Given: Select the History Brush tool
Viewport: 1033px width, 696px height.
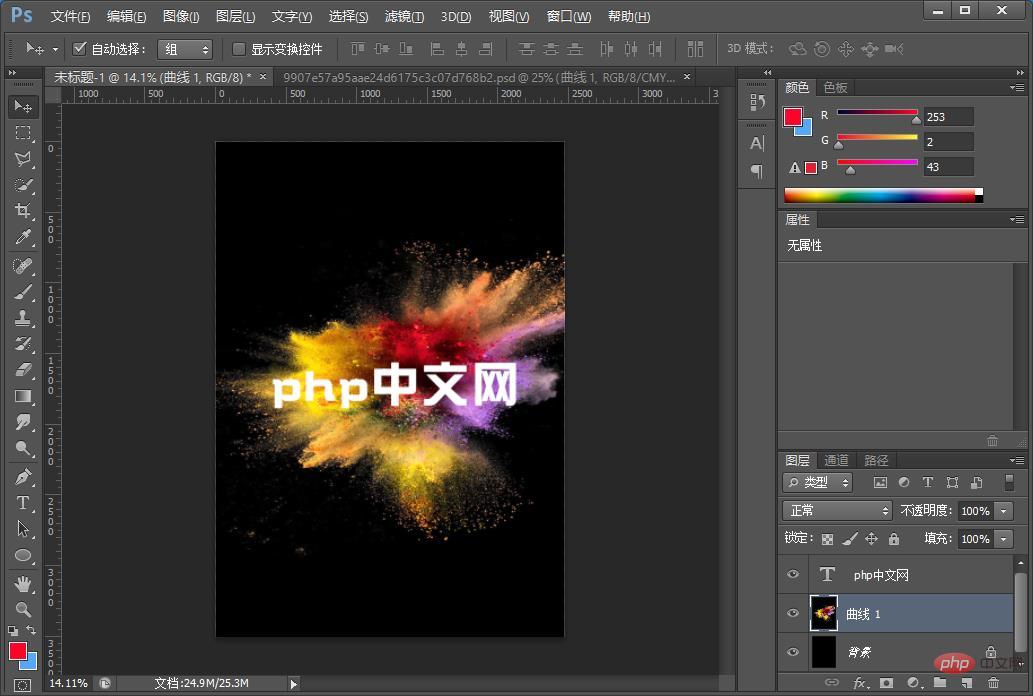Looking at the screenshot, I should 23,344.
